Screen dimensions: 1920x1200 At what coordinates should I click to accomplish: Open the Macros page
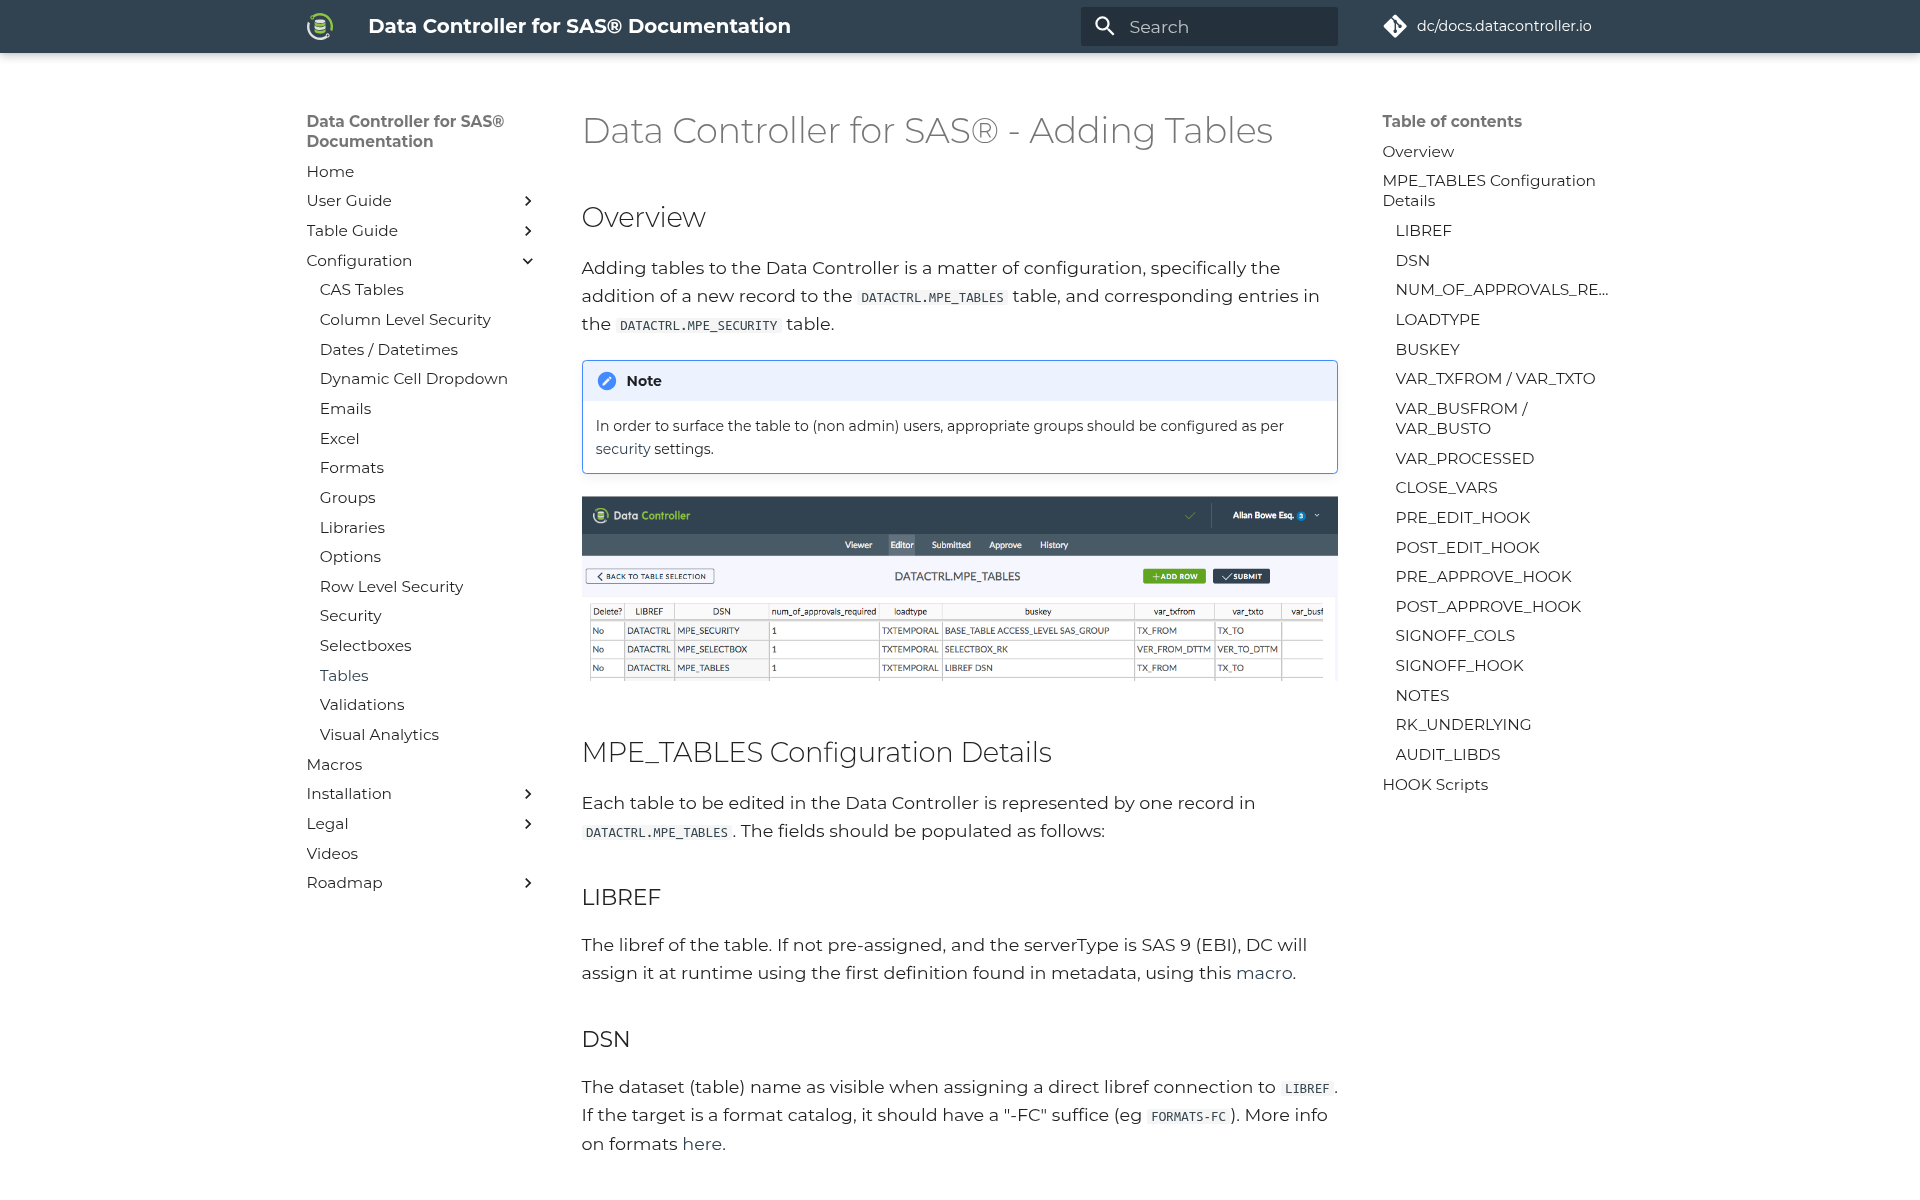334,765
